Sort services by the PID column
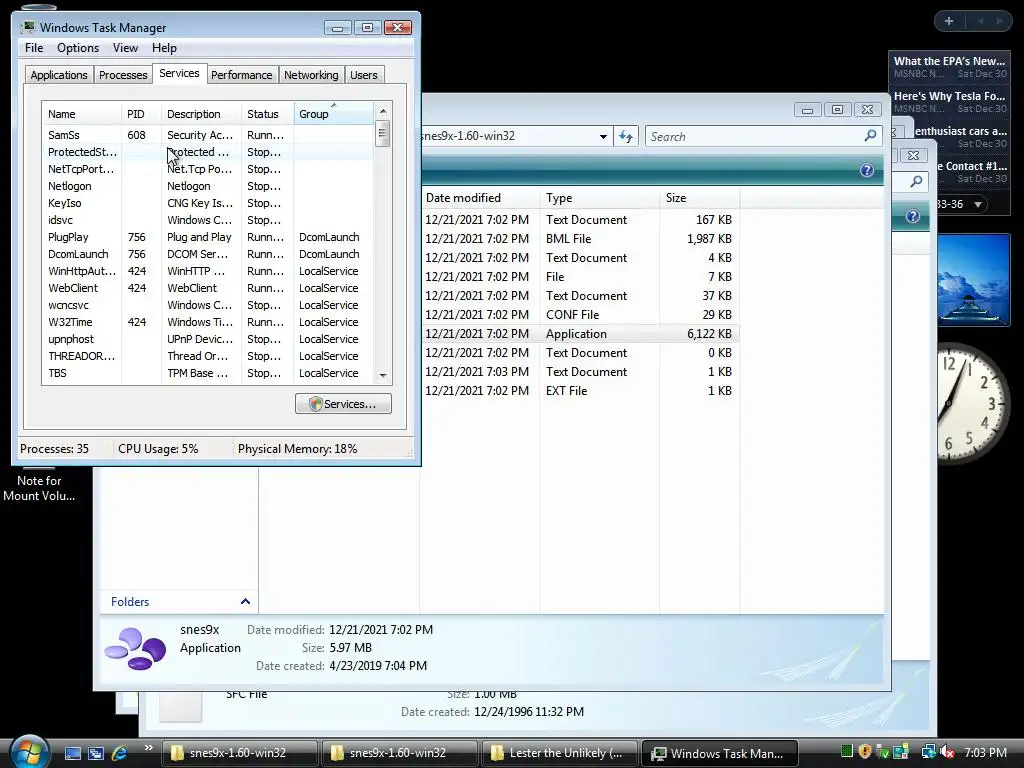This screenshot has width=1024, height=768. pos(141,114)
